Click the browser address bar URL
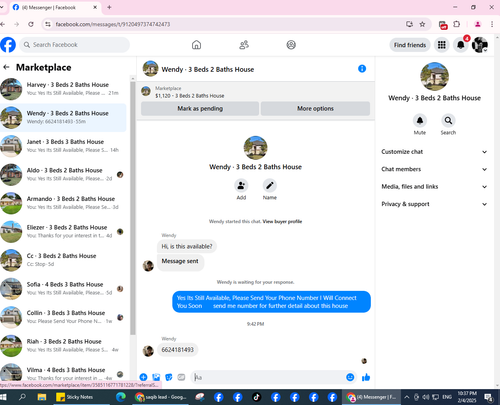This screenshot has height=405, width=500. [113, 24]
